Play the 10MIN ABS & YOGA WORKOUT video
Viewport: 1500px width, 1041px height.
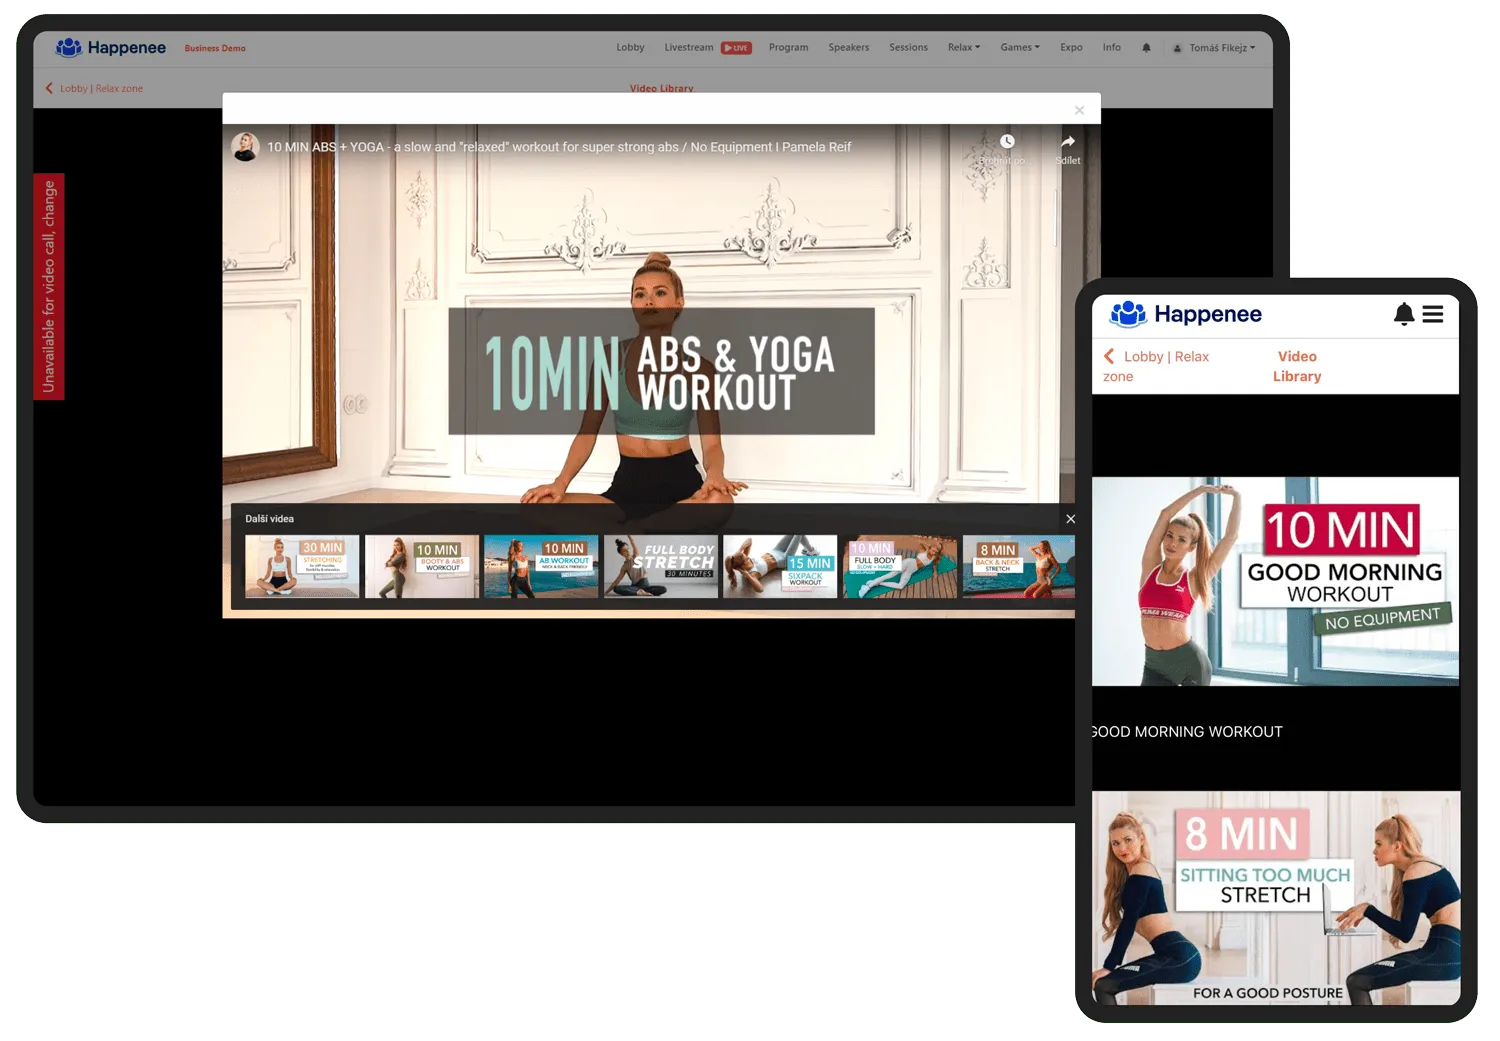(661, 371)
